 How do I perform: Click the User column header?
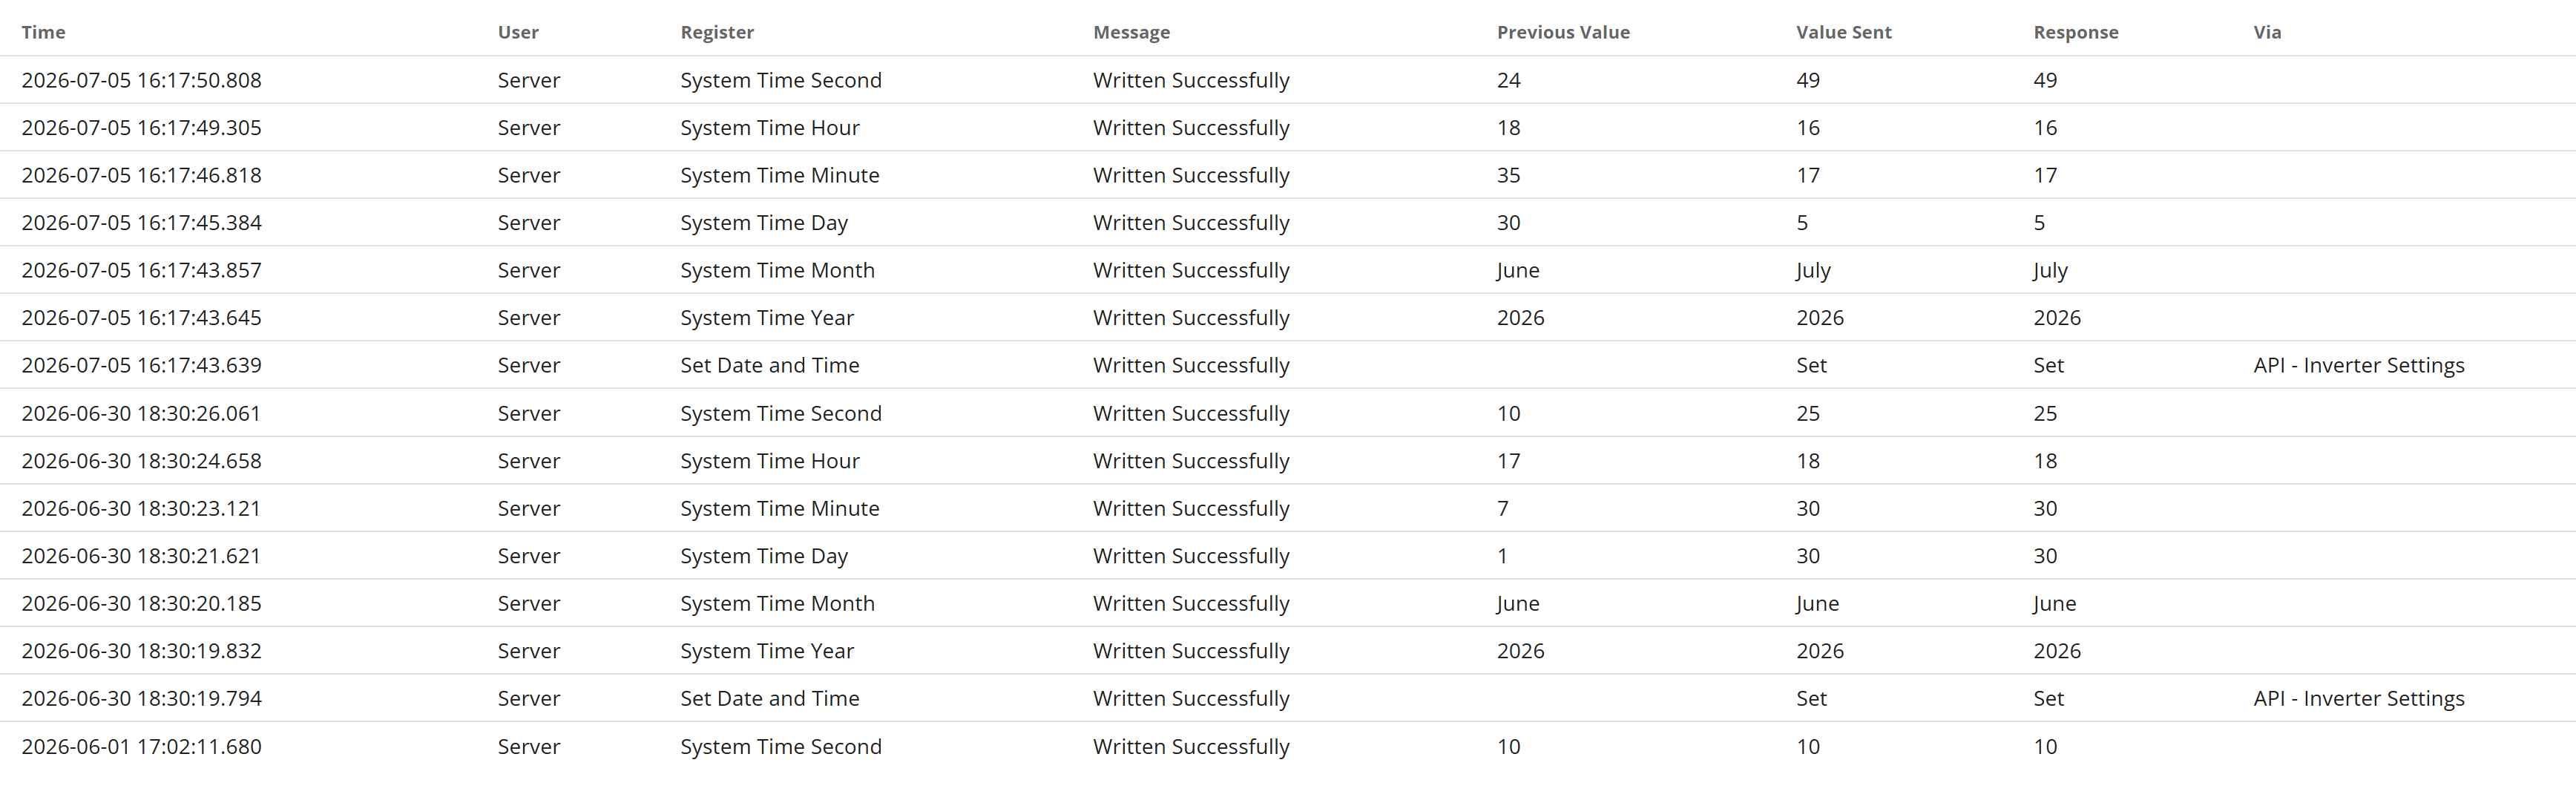(x=518, y=32)
